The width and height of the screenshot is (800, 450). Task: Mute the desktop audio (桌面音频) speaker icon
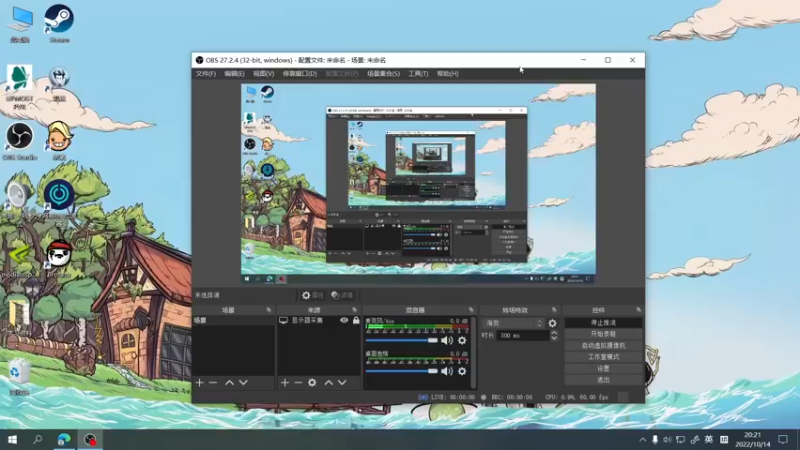447,371
